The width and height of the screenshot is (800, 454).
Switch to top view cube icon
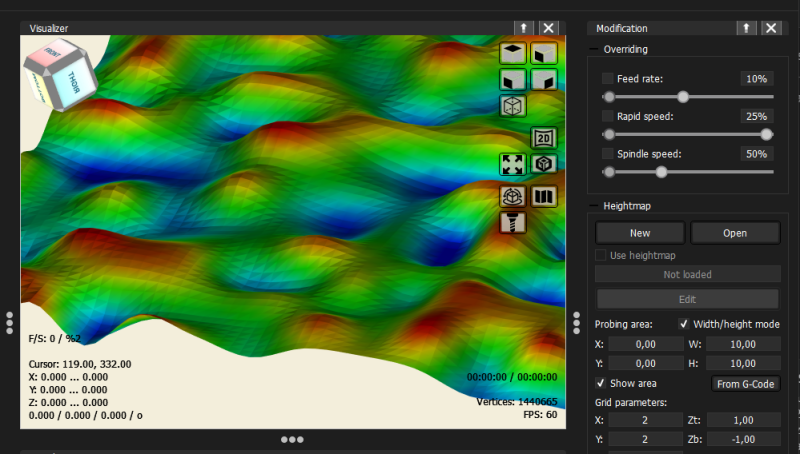[x=512, y=53]
